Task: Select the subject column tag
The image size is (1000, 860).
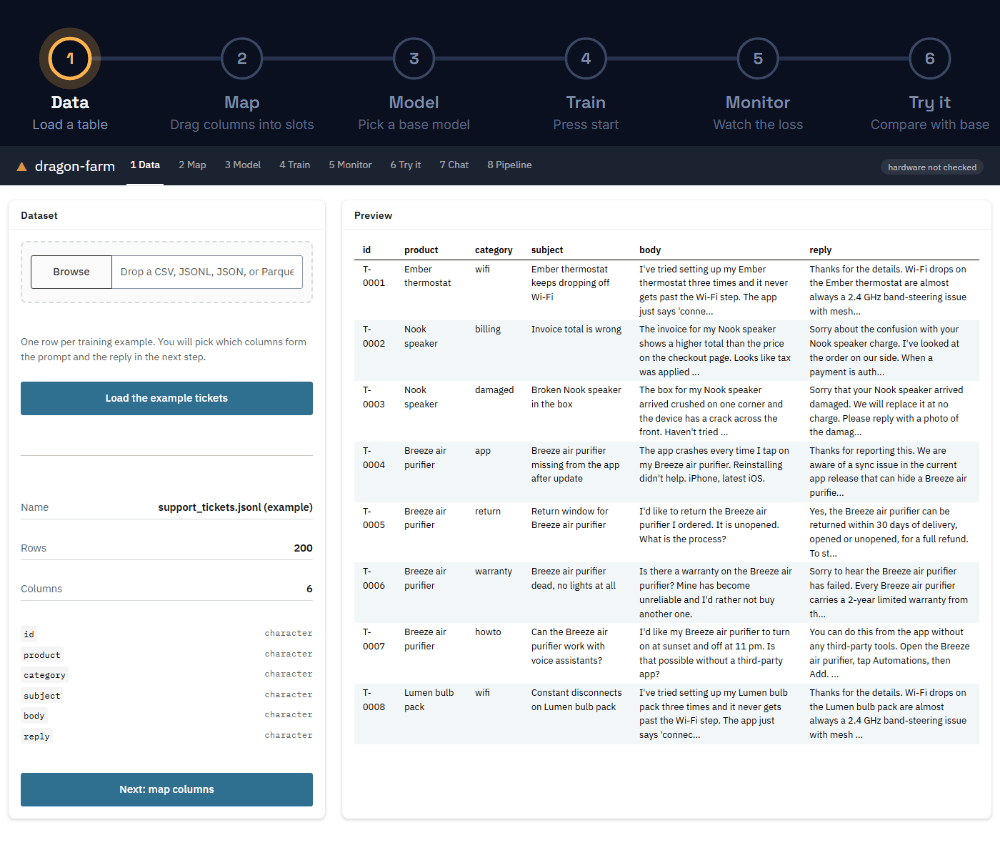Action: (x=42, y=695)
